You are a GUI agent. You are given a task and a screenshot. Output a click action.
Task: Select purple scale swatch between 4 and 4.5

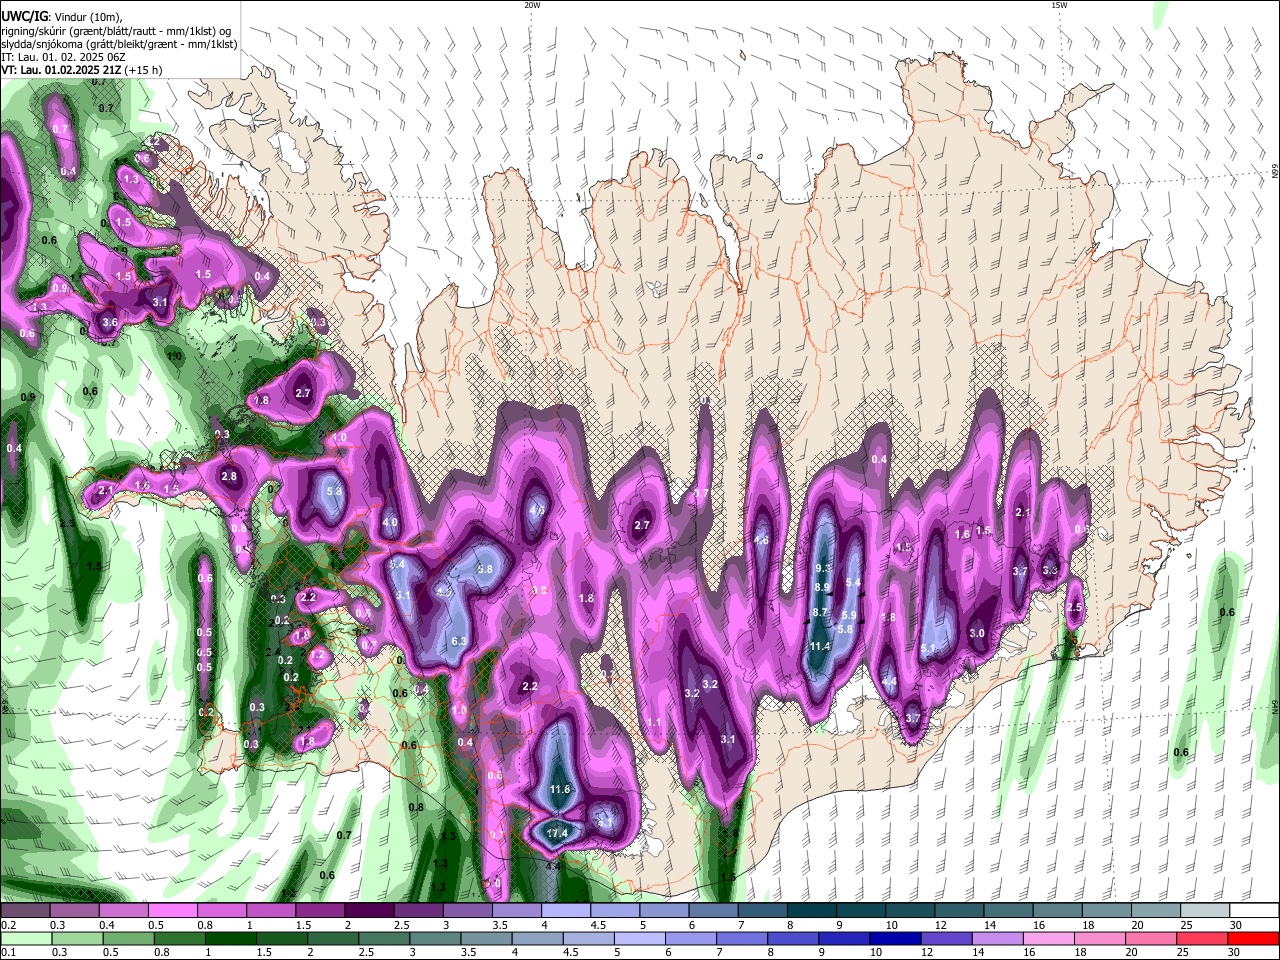click(x=566, y=911)
